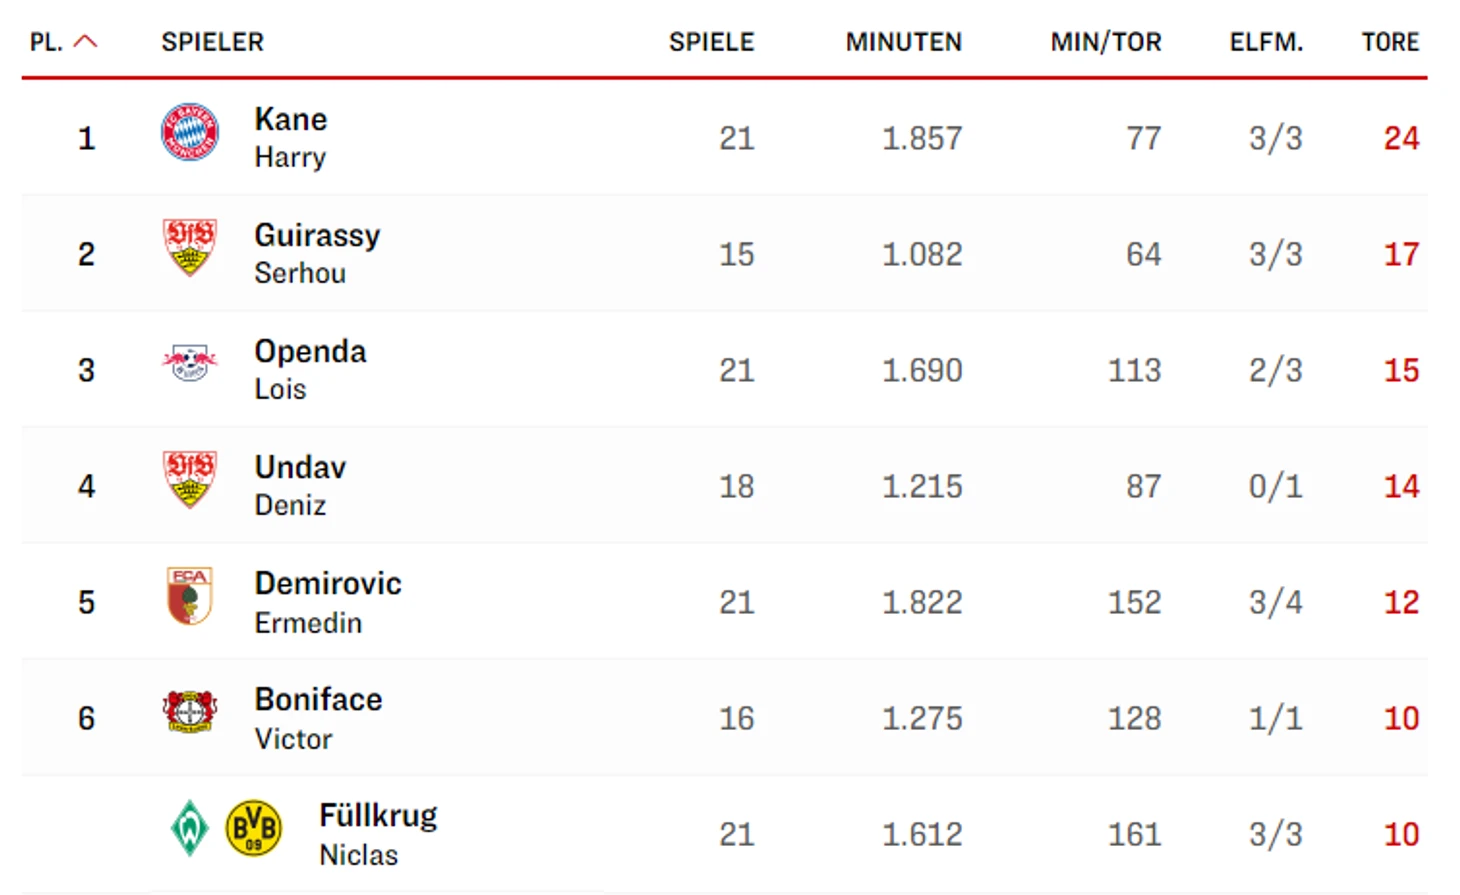Sort by the MIN/TOR column header
Image resolution: width=1460 pixels, height=895 pixels.
click(1106, 42)
